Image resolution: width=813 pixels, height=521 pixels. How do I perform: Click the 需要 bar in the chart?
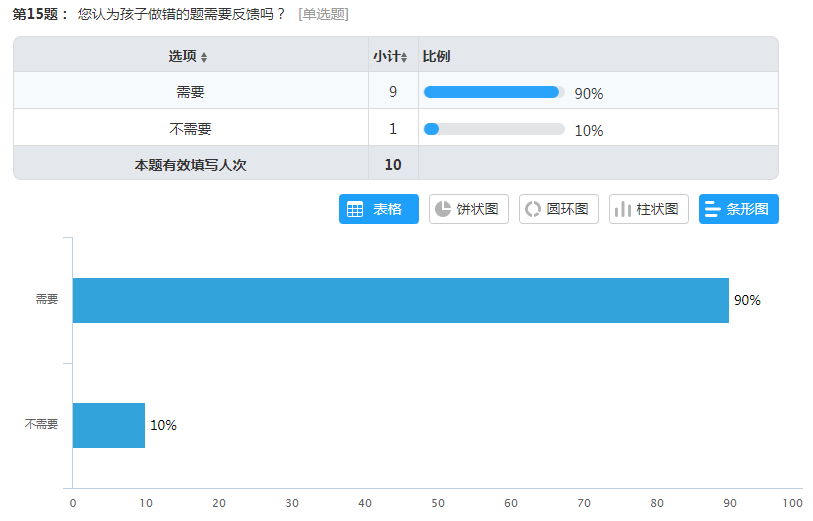[x=400, y=300]
